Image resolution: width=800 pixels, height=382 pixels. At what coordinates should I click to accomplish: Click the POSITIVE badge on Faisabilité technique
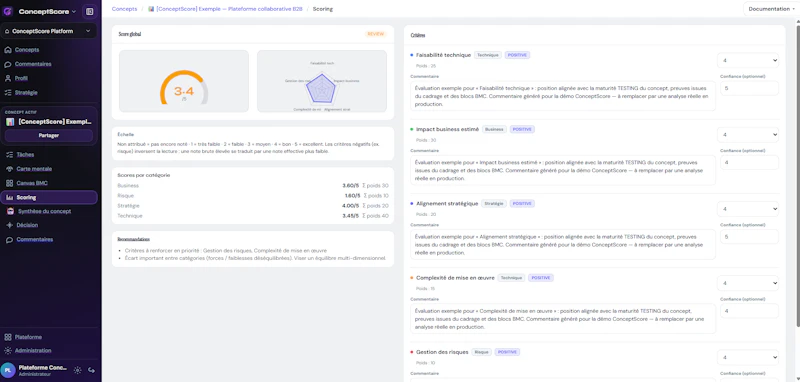pos(517,55)
